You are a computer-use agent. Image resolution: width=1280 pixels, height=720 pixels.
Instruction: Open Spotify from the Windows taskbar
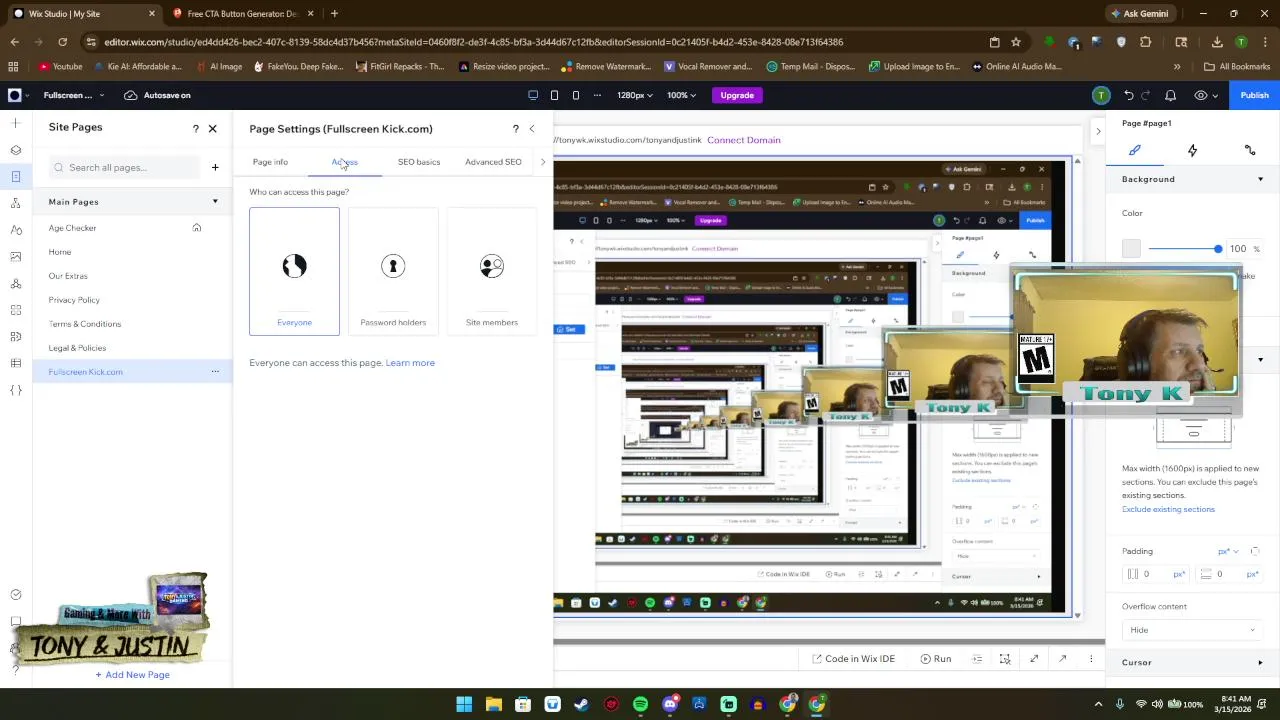click(x=641, y=704)
